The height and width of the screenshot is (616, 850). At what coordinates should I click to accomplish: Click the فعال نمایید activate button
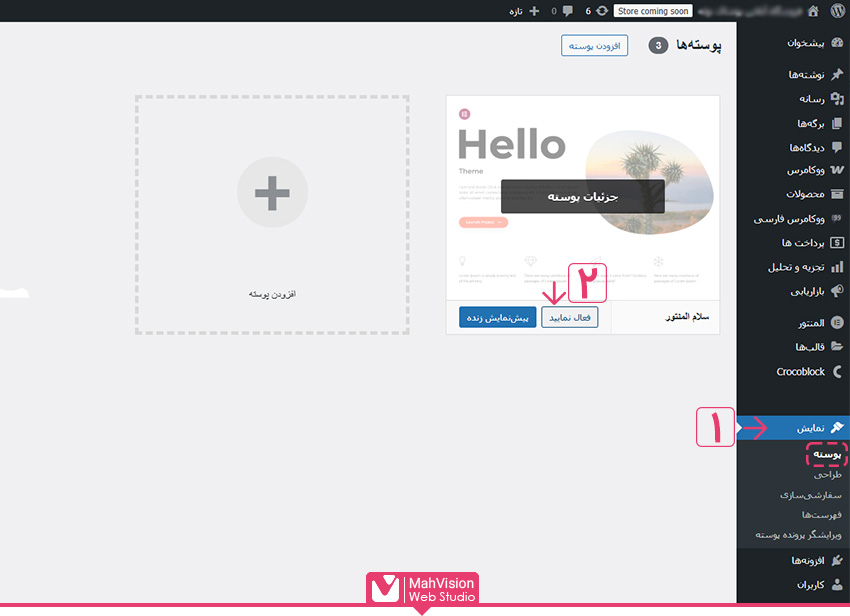pos(570,317)
